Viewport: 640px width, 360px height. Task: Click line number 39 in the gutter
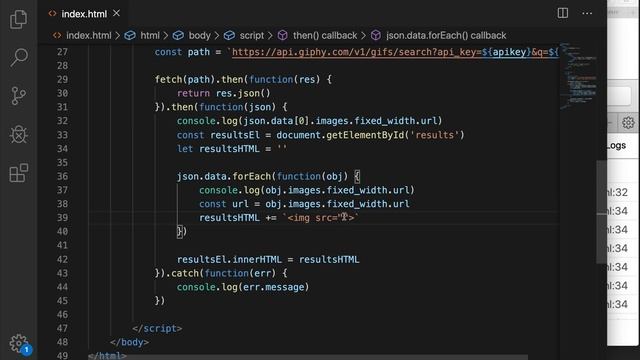pos(62,218)
